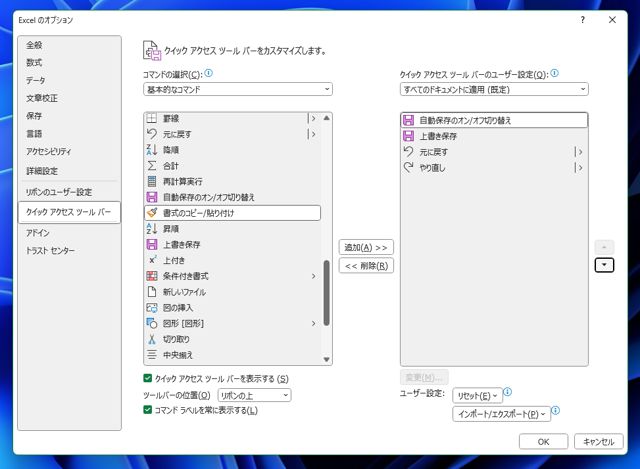The image size is (640, 469).
Task: Select the Format Painter (書式のコピー/貼り付け) icon
Action: [x=152, y=213]
